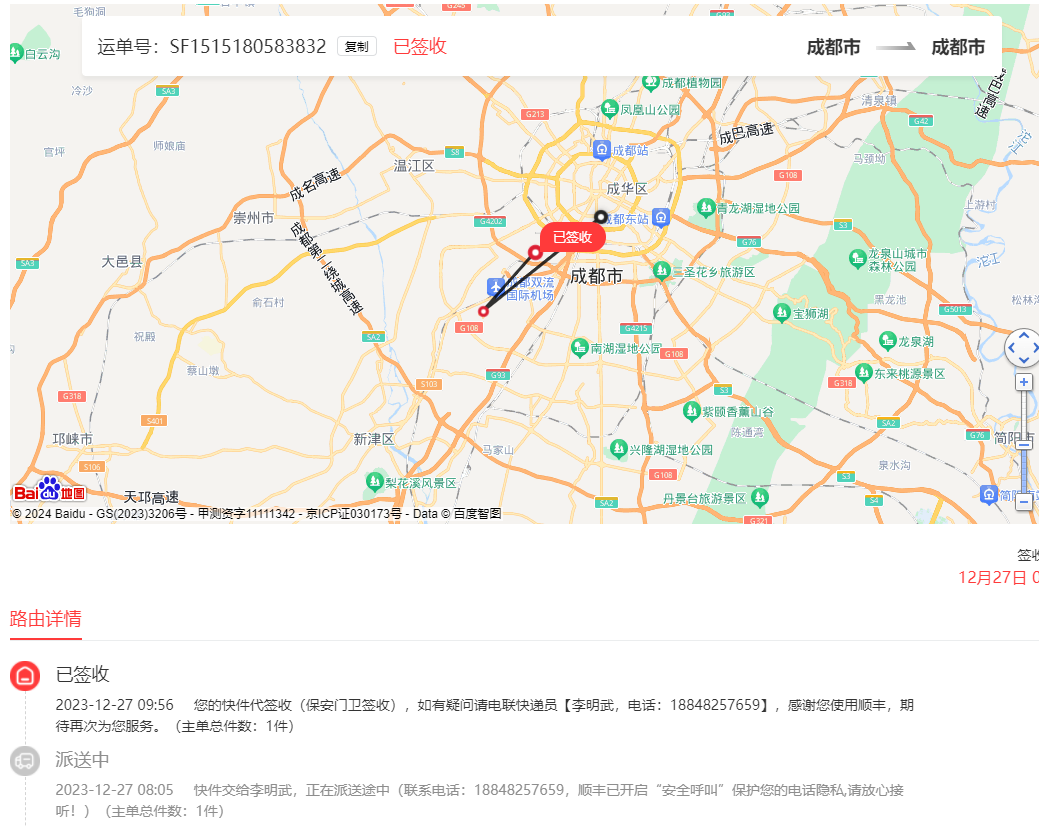Click the 成都站 railway station icon
This screenshot has width=1039, height=827.
click(x=601, y=150)
